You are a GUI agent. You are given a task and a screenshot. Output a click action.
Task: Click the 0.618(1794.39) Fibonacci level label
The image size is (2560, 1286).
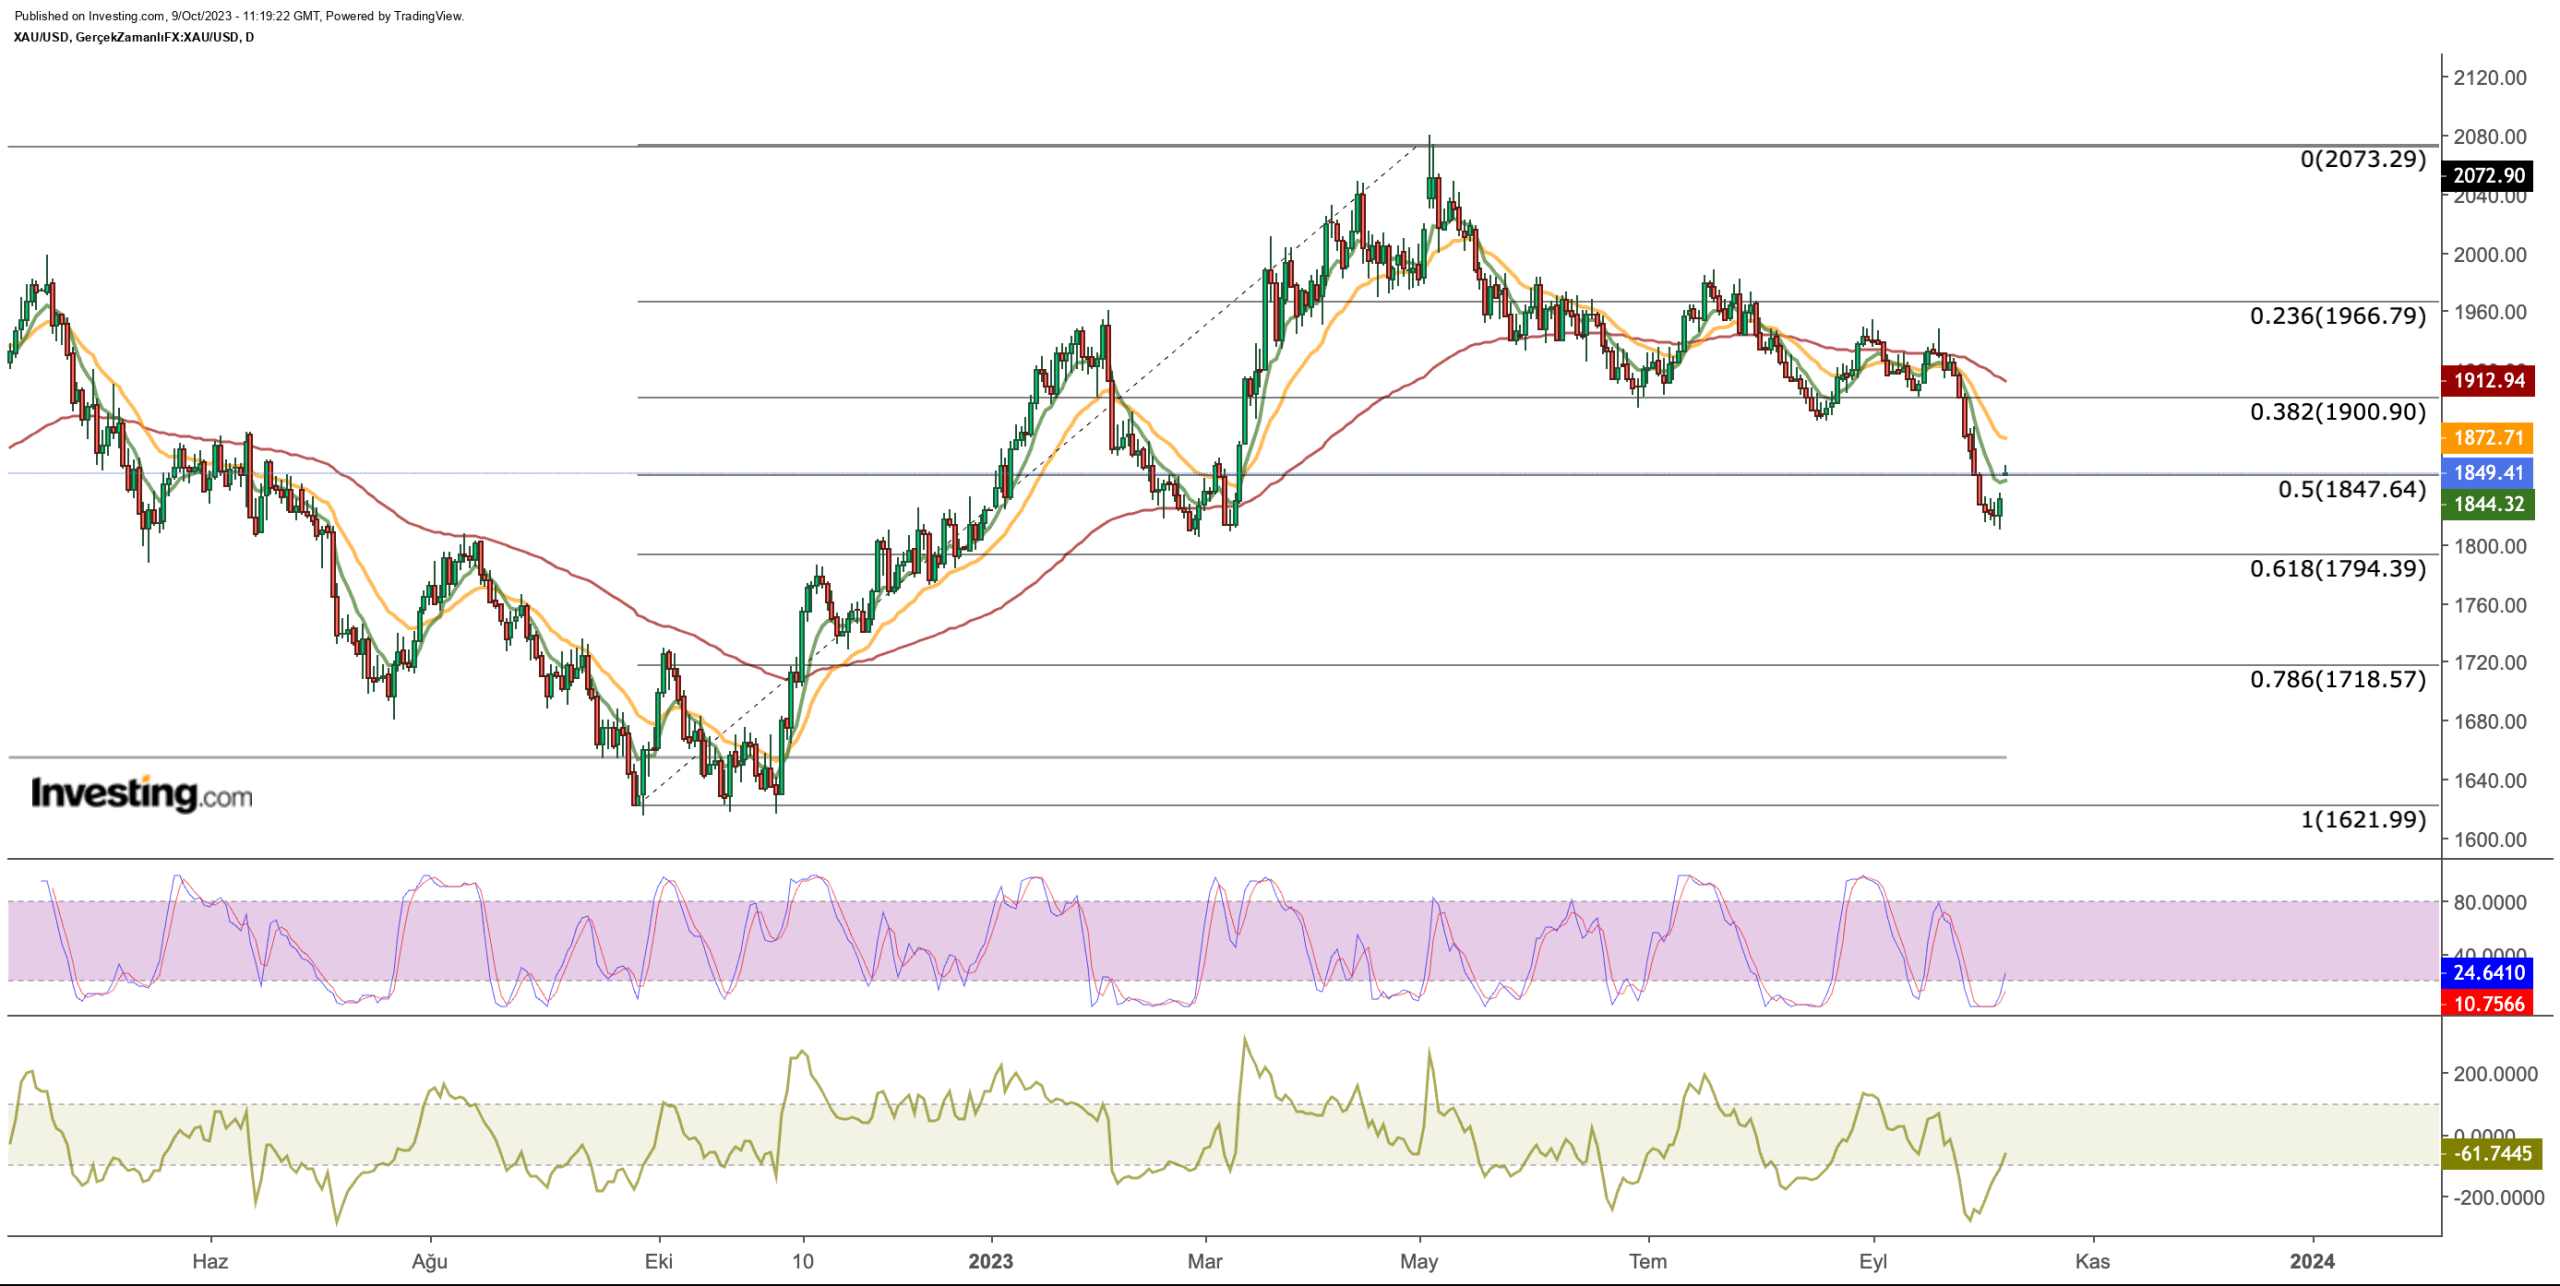pyautogui.click(x=2338, y=569)
